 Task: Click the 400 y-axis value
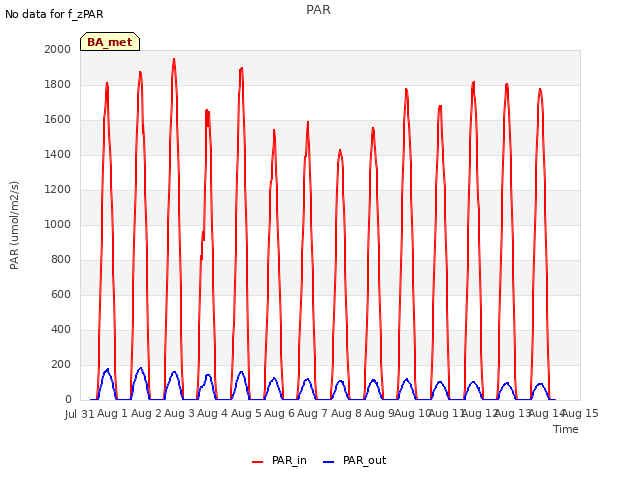click(x=61, y=329)
